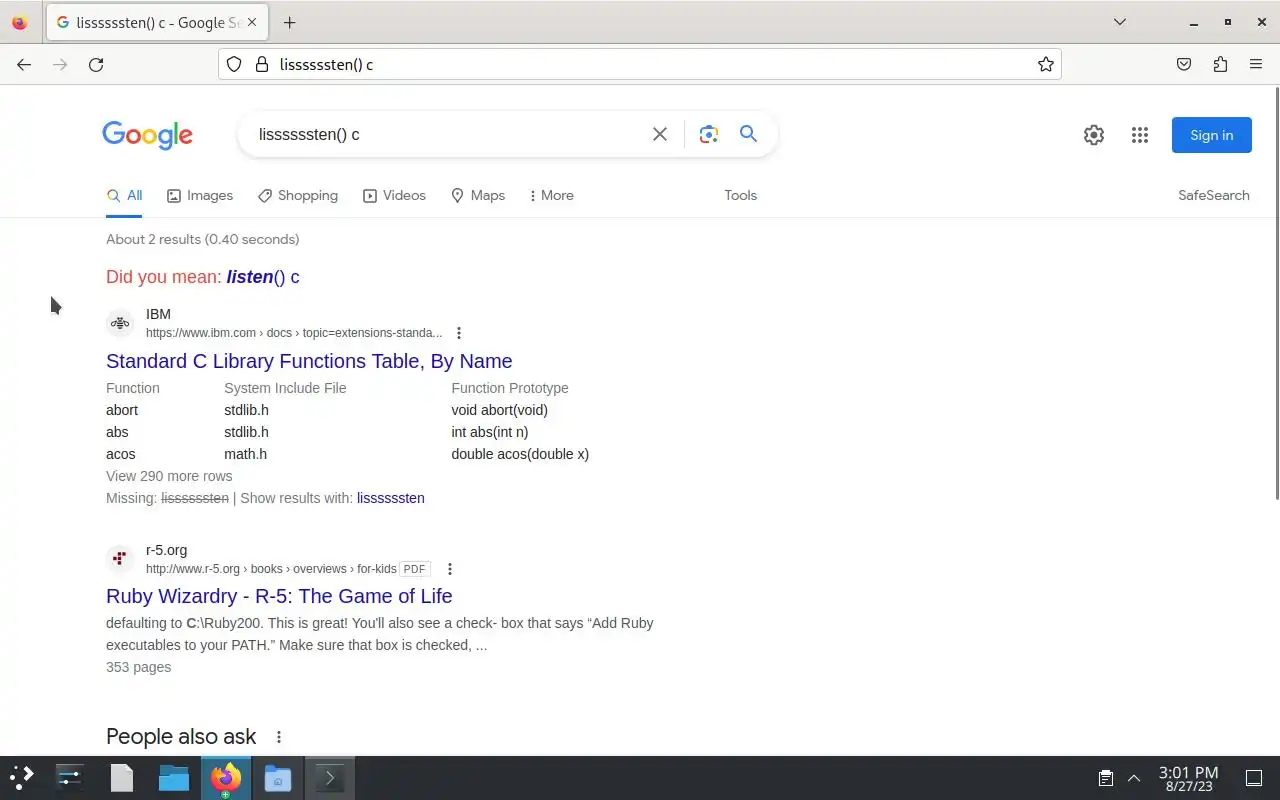Open the Firefox application menu
This screenshot has height=800, width=1280.
click(1256, 64)
